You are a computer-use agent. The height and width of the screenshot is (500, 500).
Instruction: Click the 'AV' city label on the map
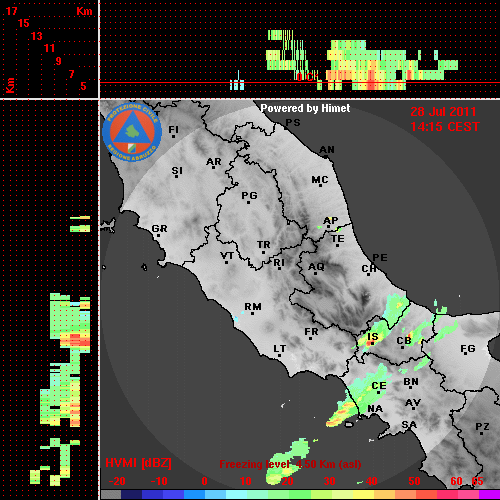coord(413,403)
